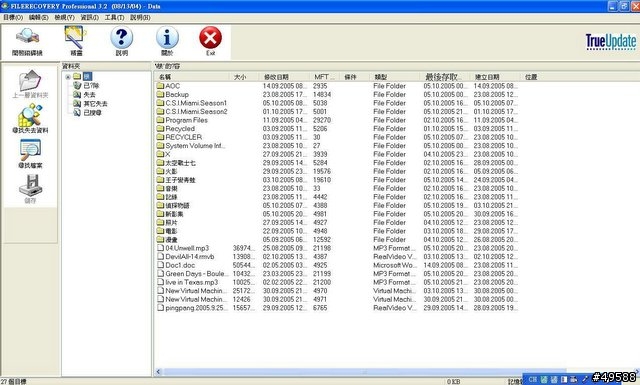
Task: Sort by the MFT column header
Action: [325, 77]
